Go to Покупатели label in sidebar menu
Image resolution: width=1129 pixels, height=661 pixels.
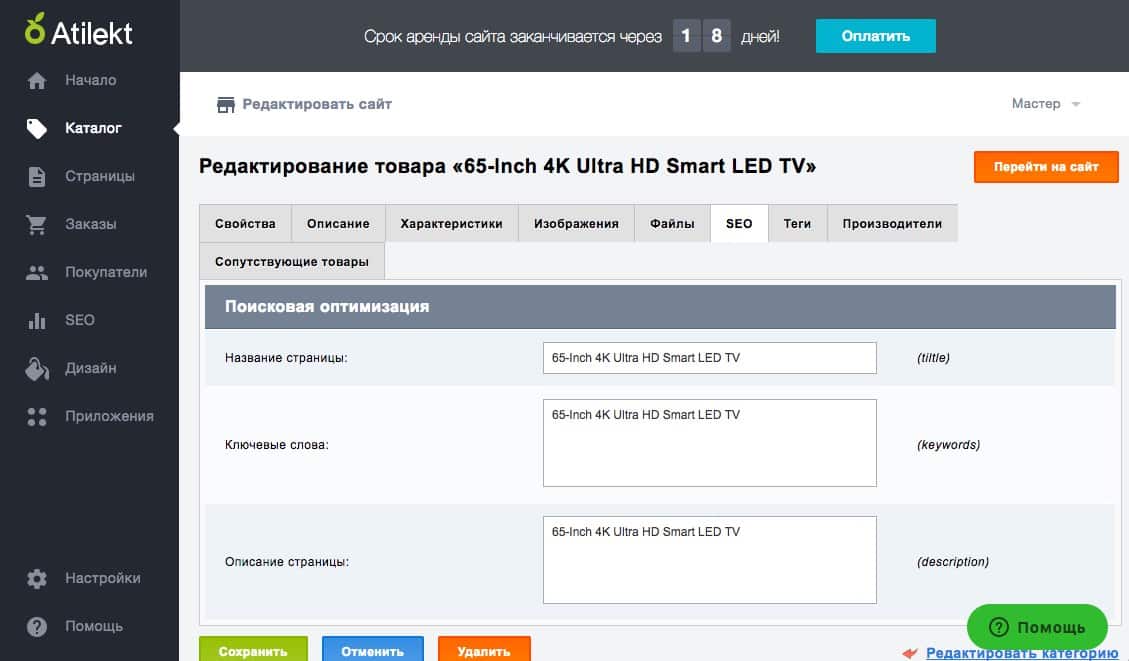pos(106,272)
